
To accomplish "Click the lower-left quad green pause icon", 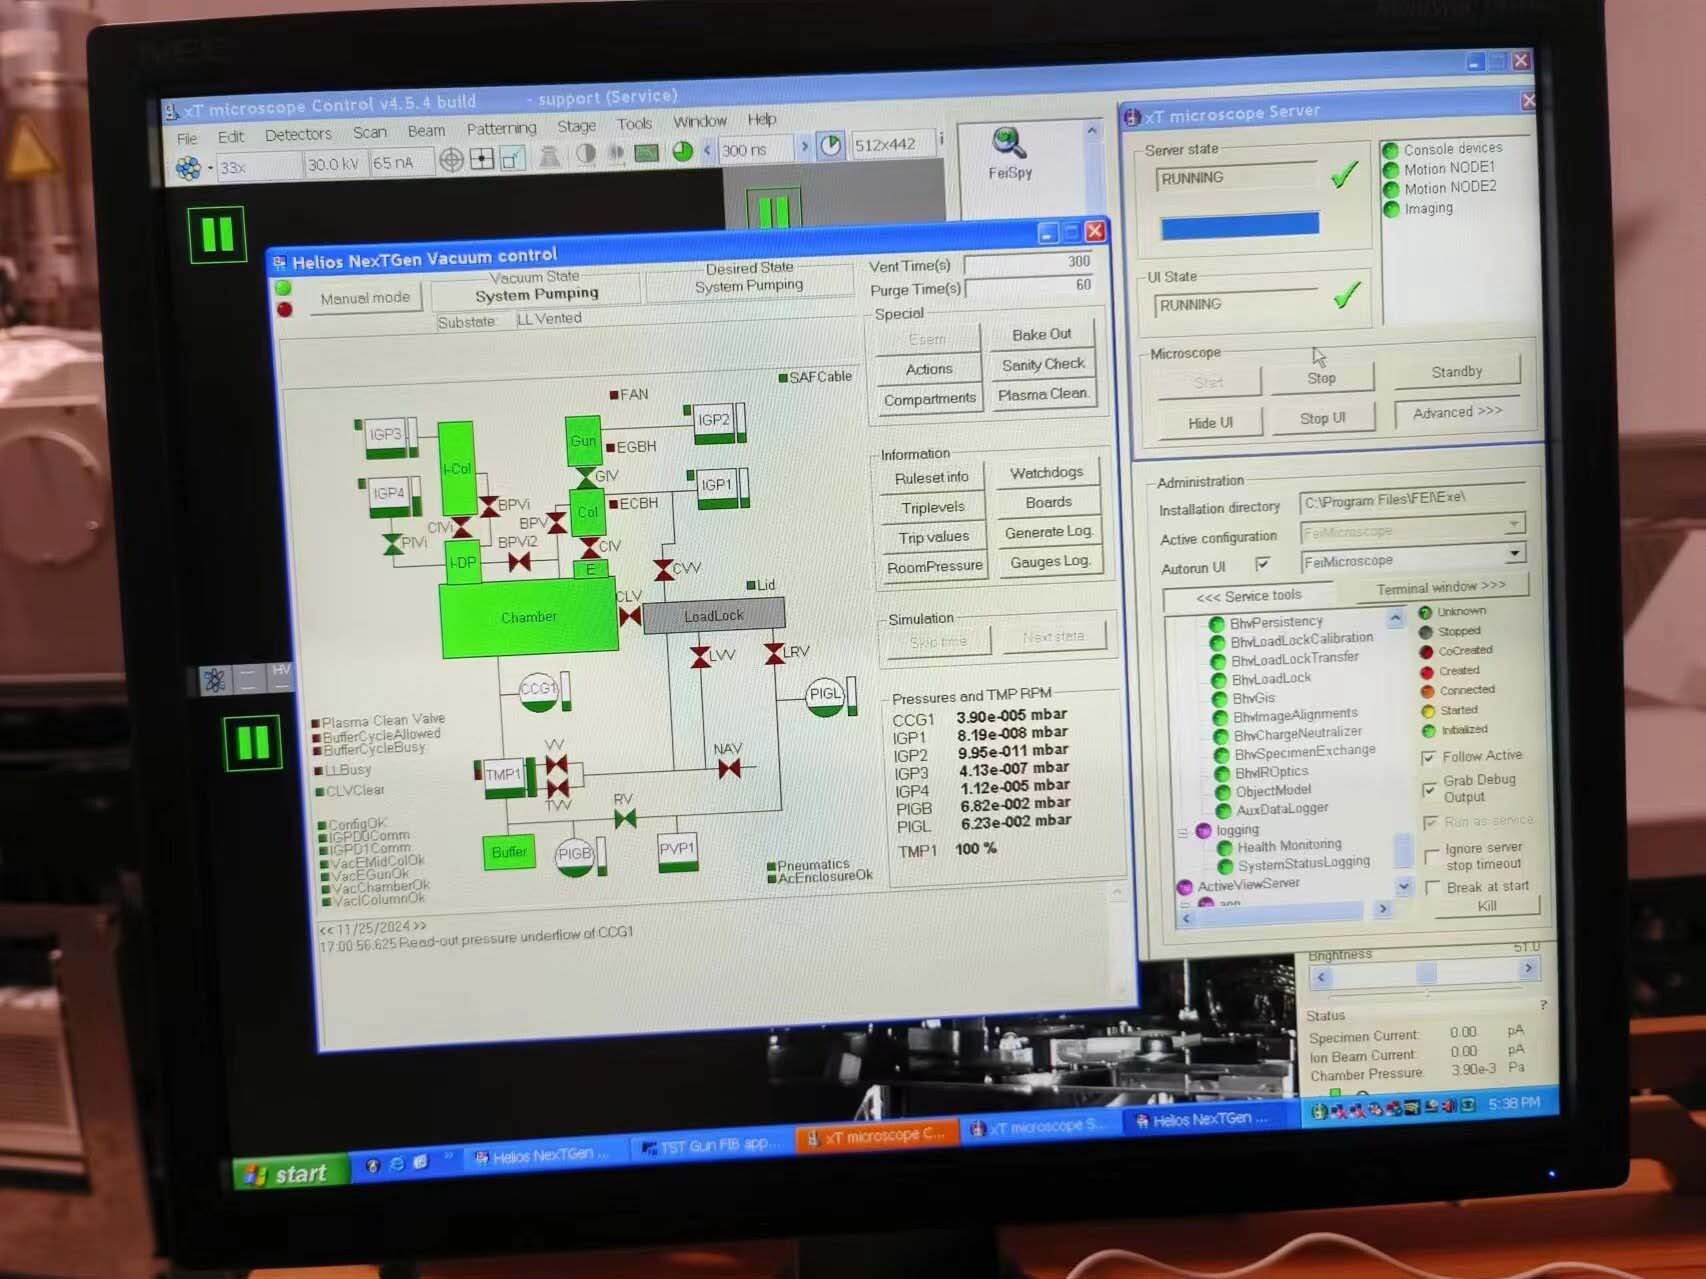I will [x=252, y=743].
